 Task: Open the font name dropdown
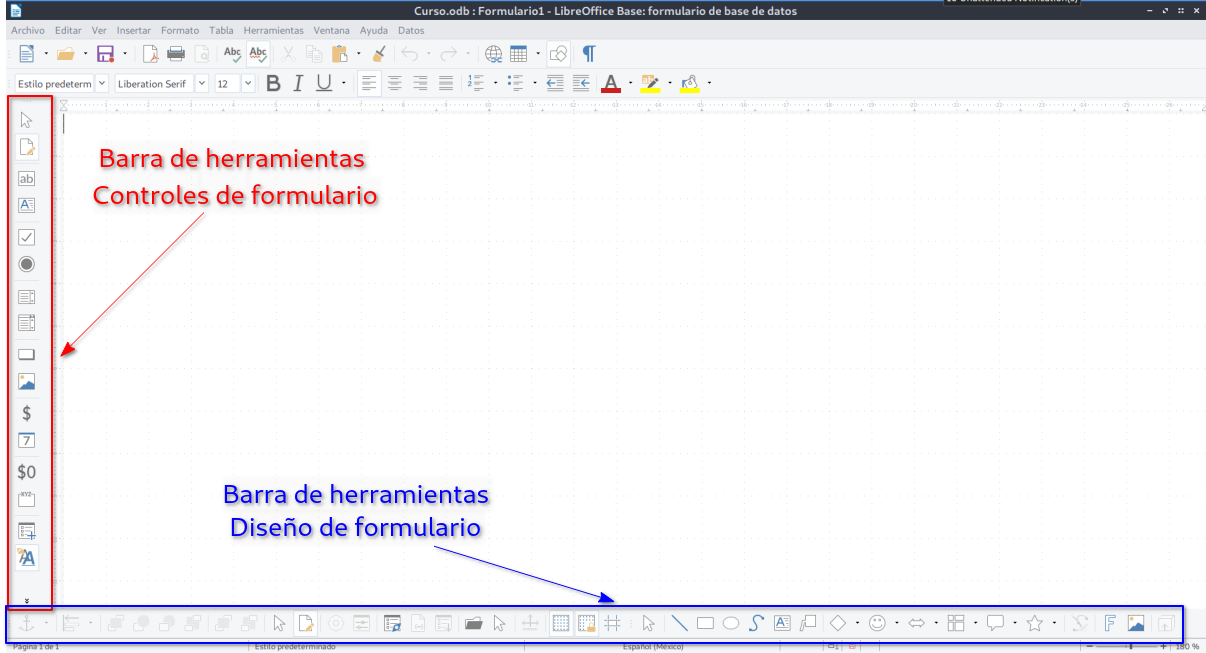202,84
